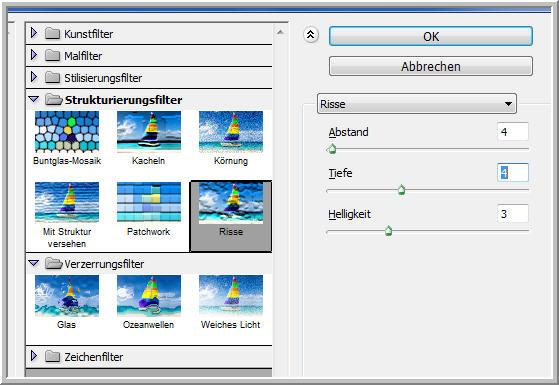Choose the Kacheln filter thumbnail
This screenshot has height=385, width=559.
[149, 132]
